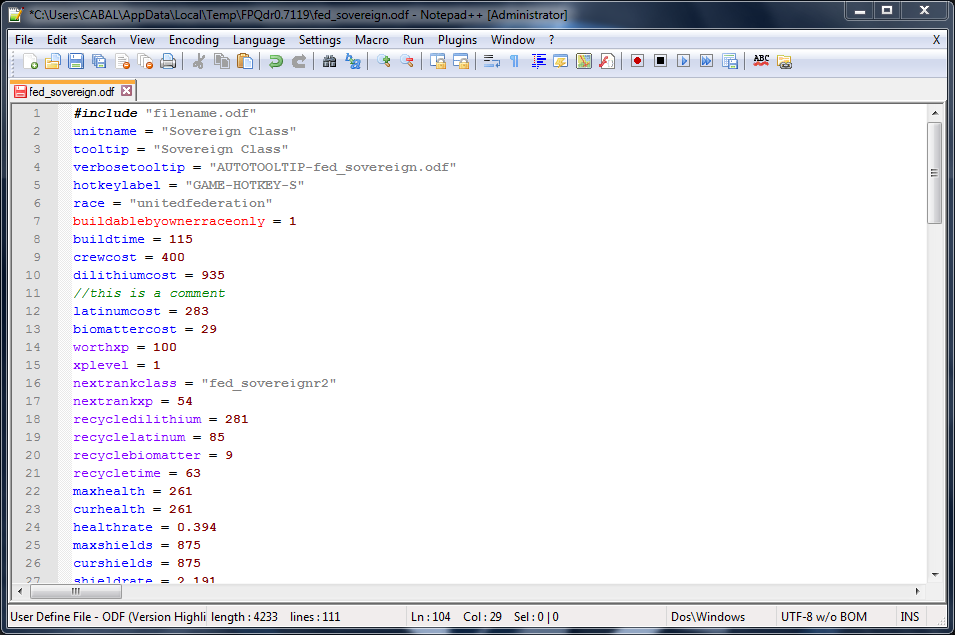Click the buildablebyownerraceonly line
Image resolution: width=955 pixels, height=635 pixels.
tap(185, 221)
